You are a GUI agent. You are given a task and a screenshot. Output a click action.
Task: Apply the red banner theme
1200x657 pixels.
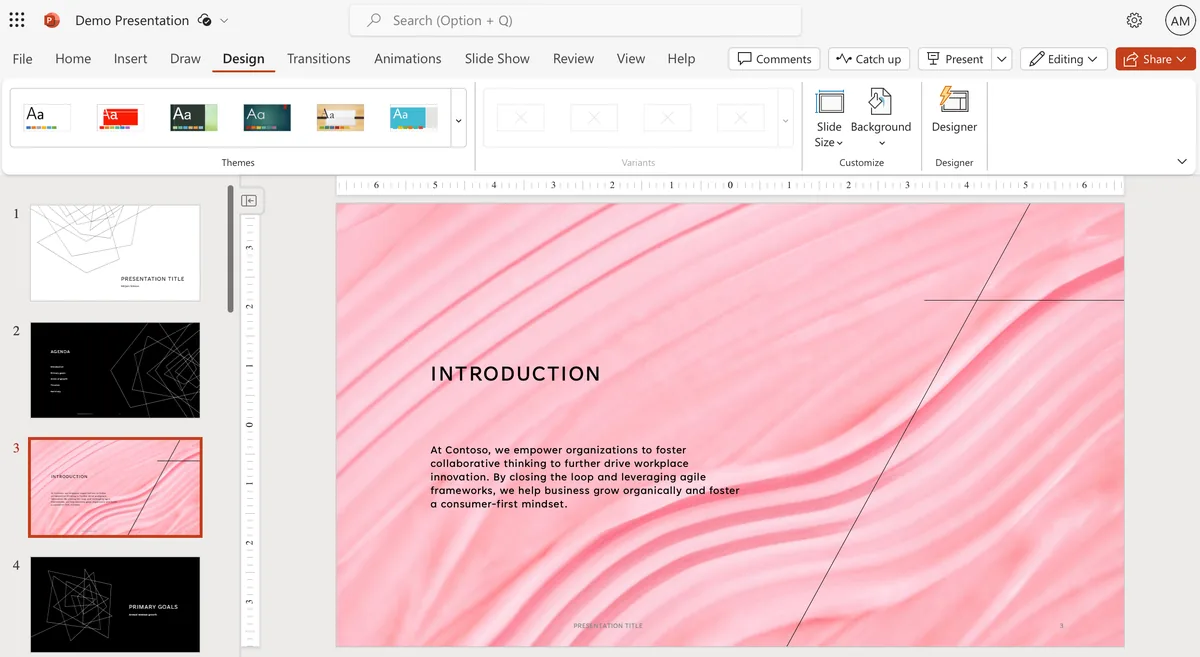coord(120,118)
